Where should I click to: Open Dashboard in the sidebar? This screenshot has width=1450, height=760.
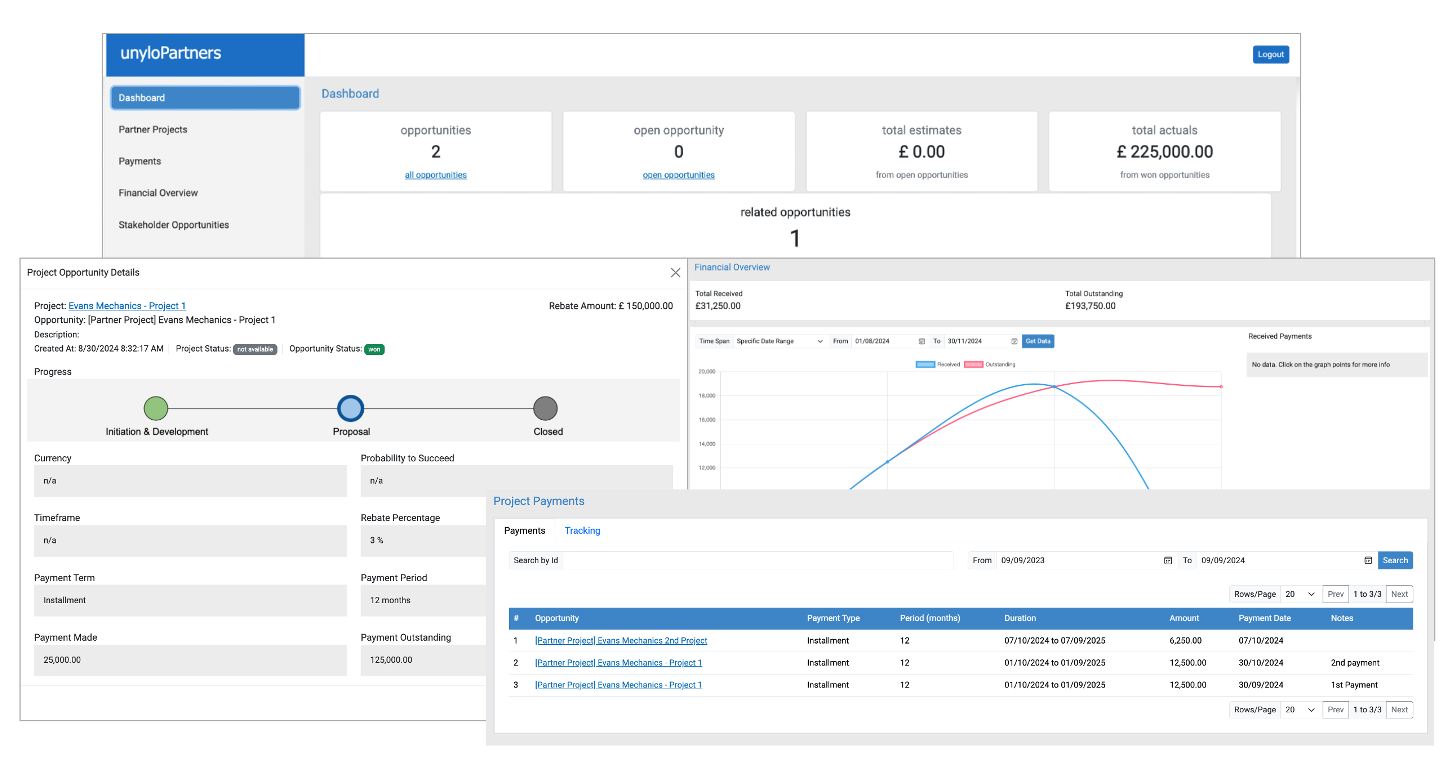coord(205,98)
